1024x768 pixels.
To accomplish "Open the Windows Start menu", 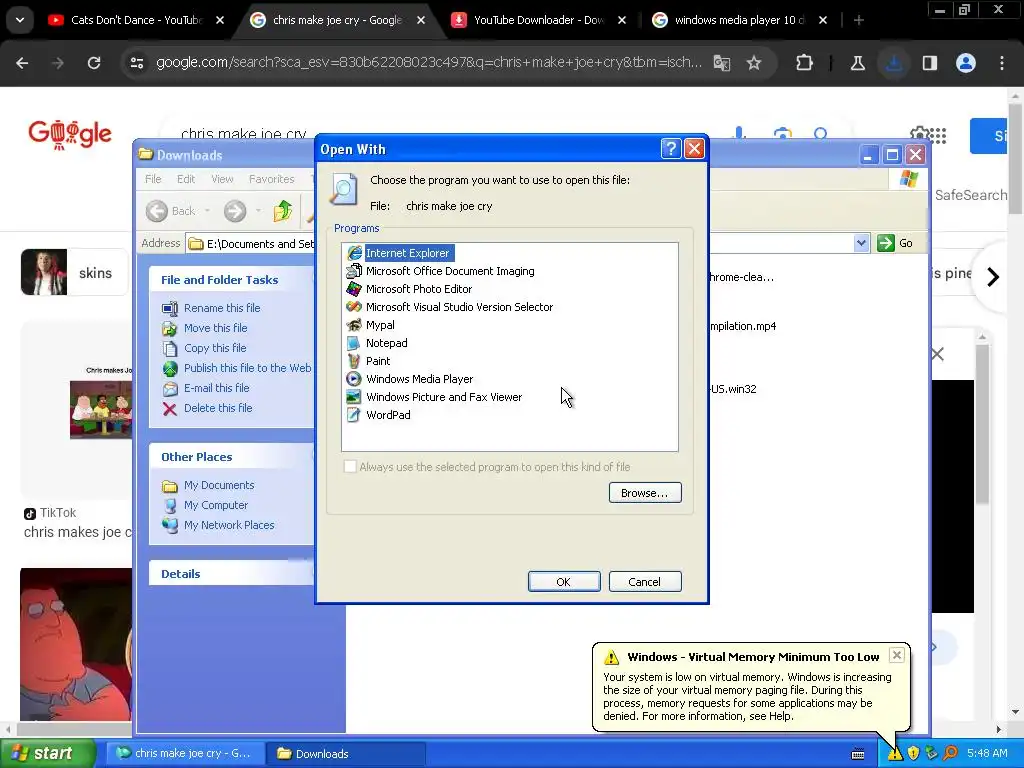I will [x=47, y=753].
